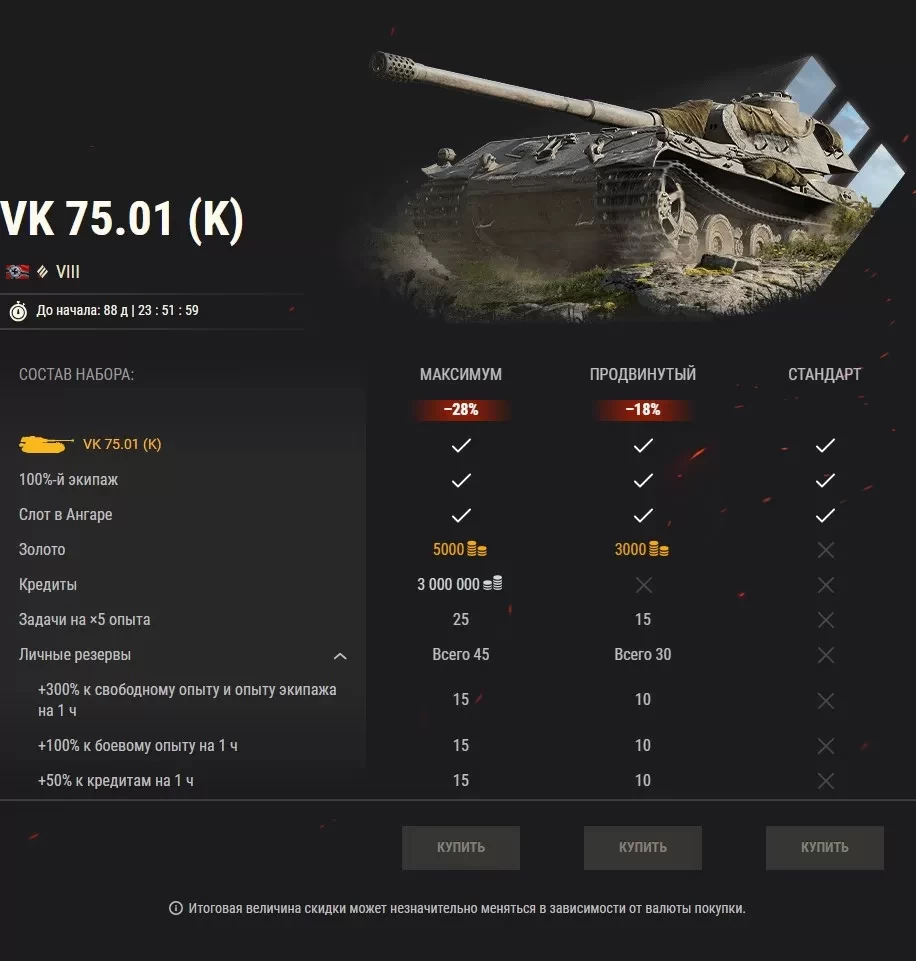Click the silver credits icon beside 3 000 000

[x=492, y=583]
